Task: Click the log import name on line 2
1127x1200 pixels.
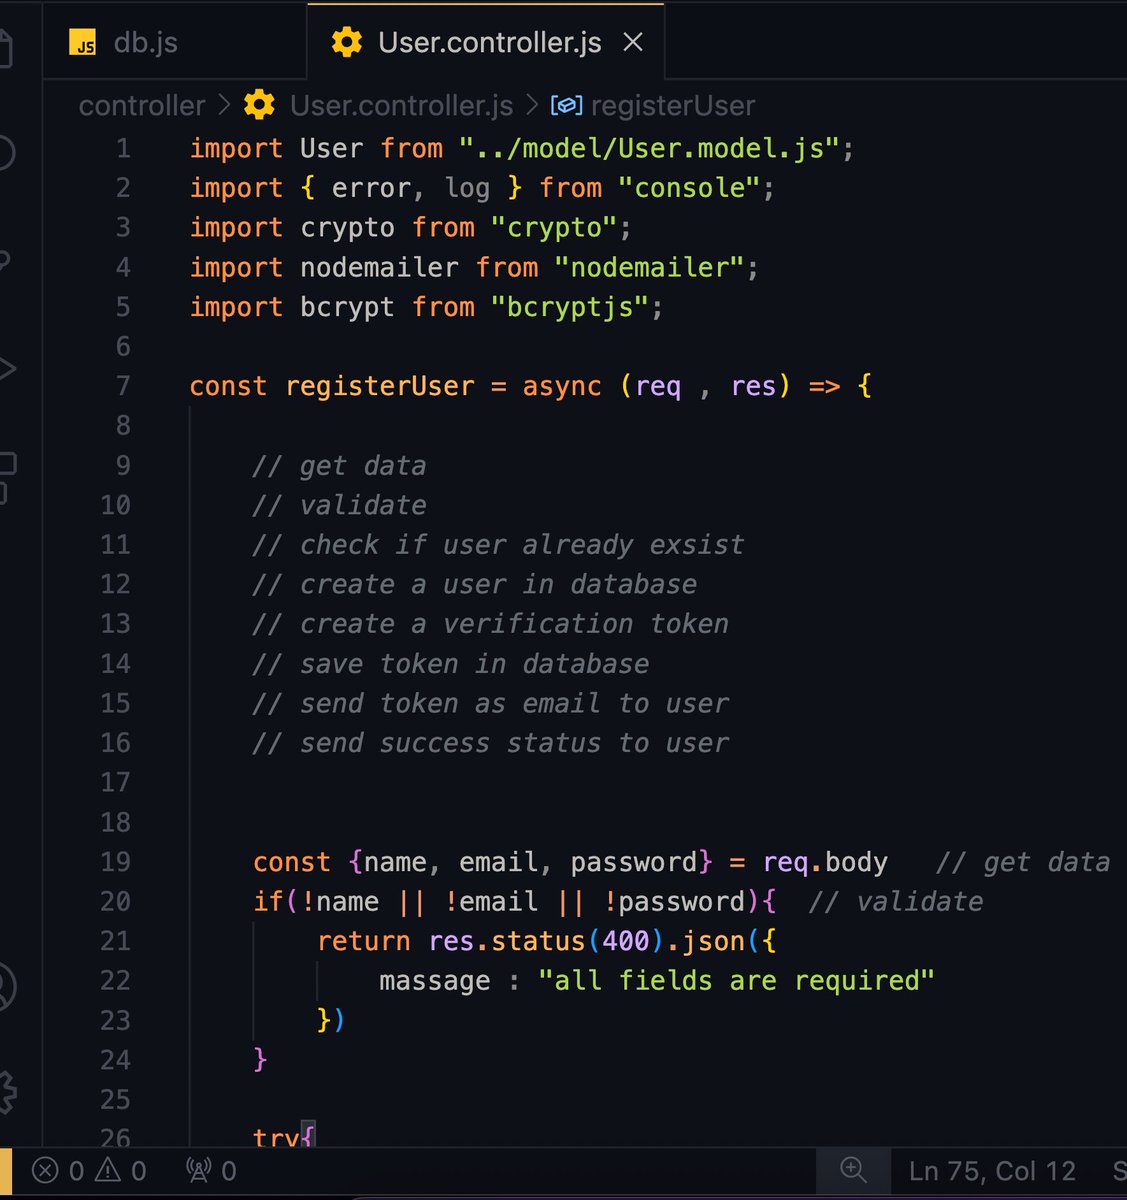Action: [x=467, y=188]
